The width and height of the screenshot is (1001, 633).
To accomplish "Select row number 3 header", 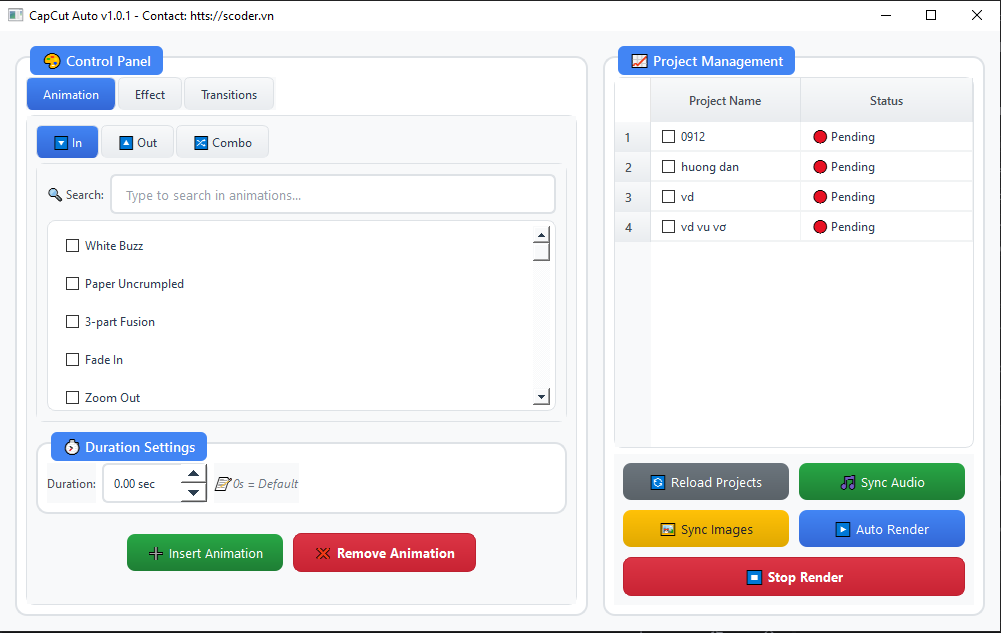I will pyautogui.click(x=632, y=197).
